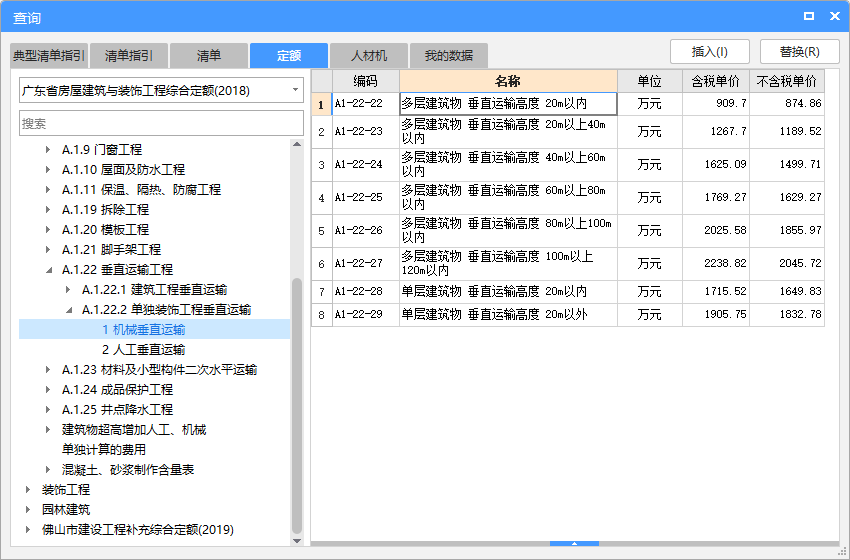
Task: Select row number 7 header
Action: point(321,292)
